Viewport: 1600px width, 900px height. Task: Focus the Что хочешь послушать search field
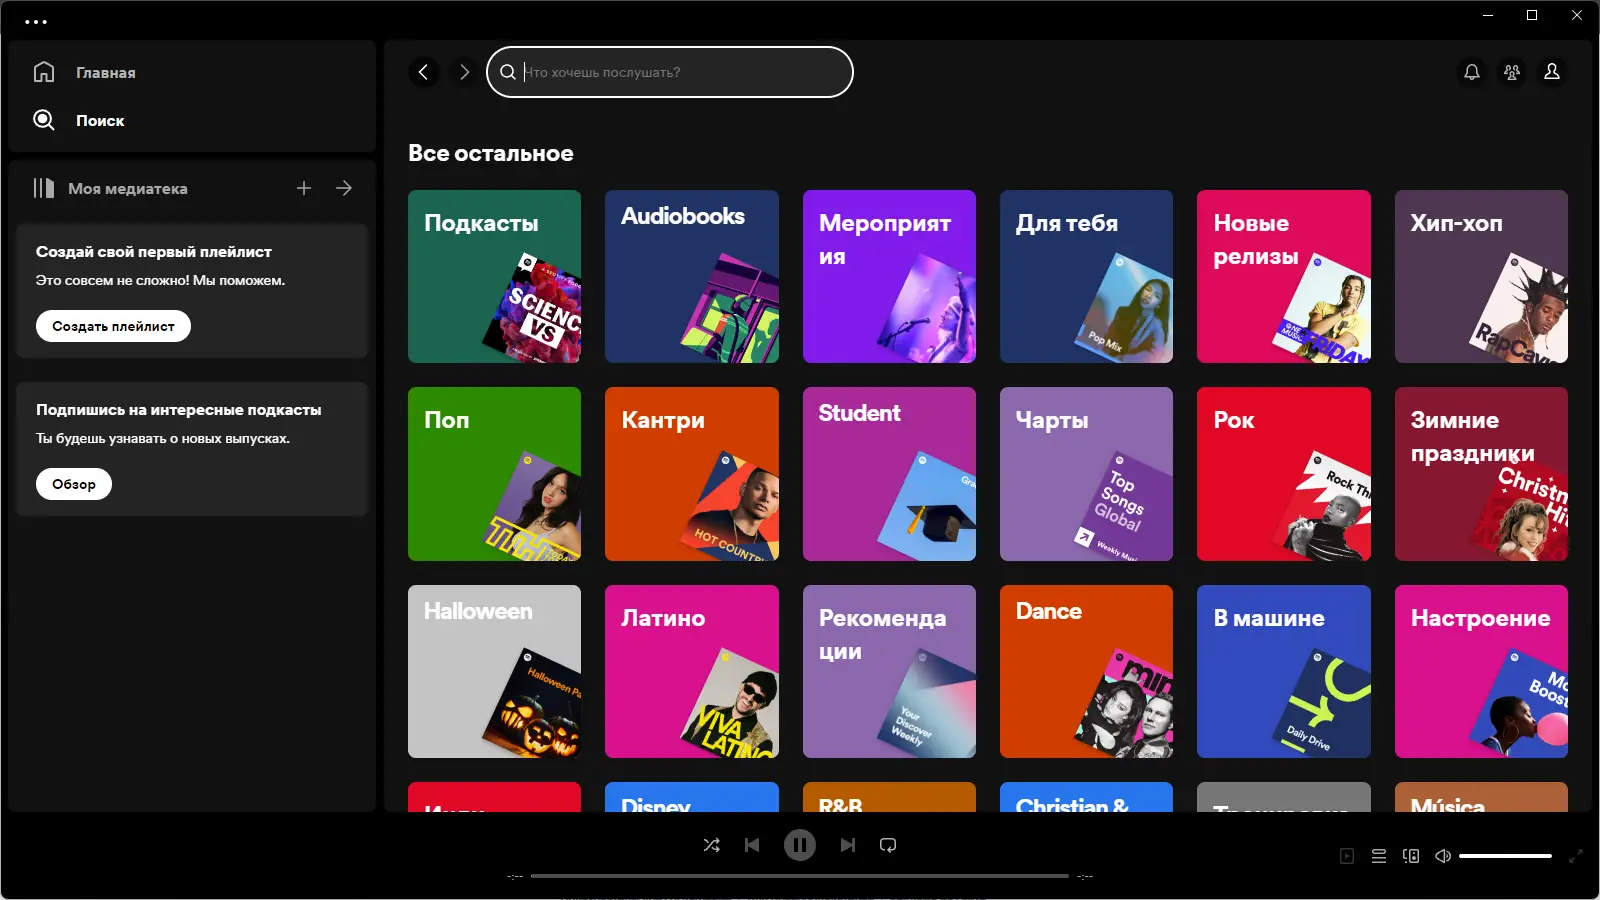[670, 72]
